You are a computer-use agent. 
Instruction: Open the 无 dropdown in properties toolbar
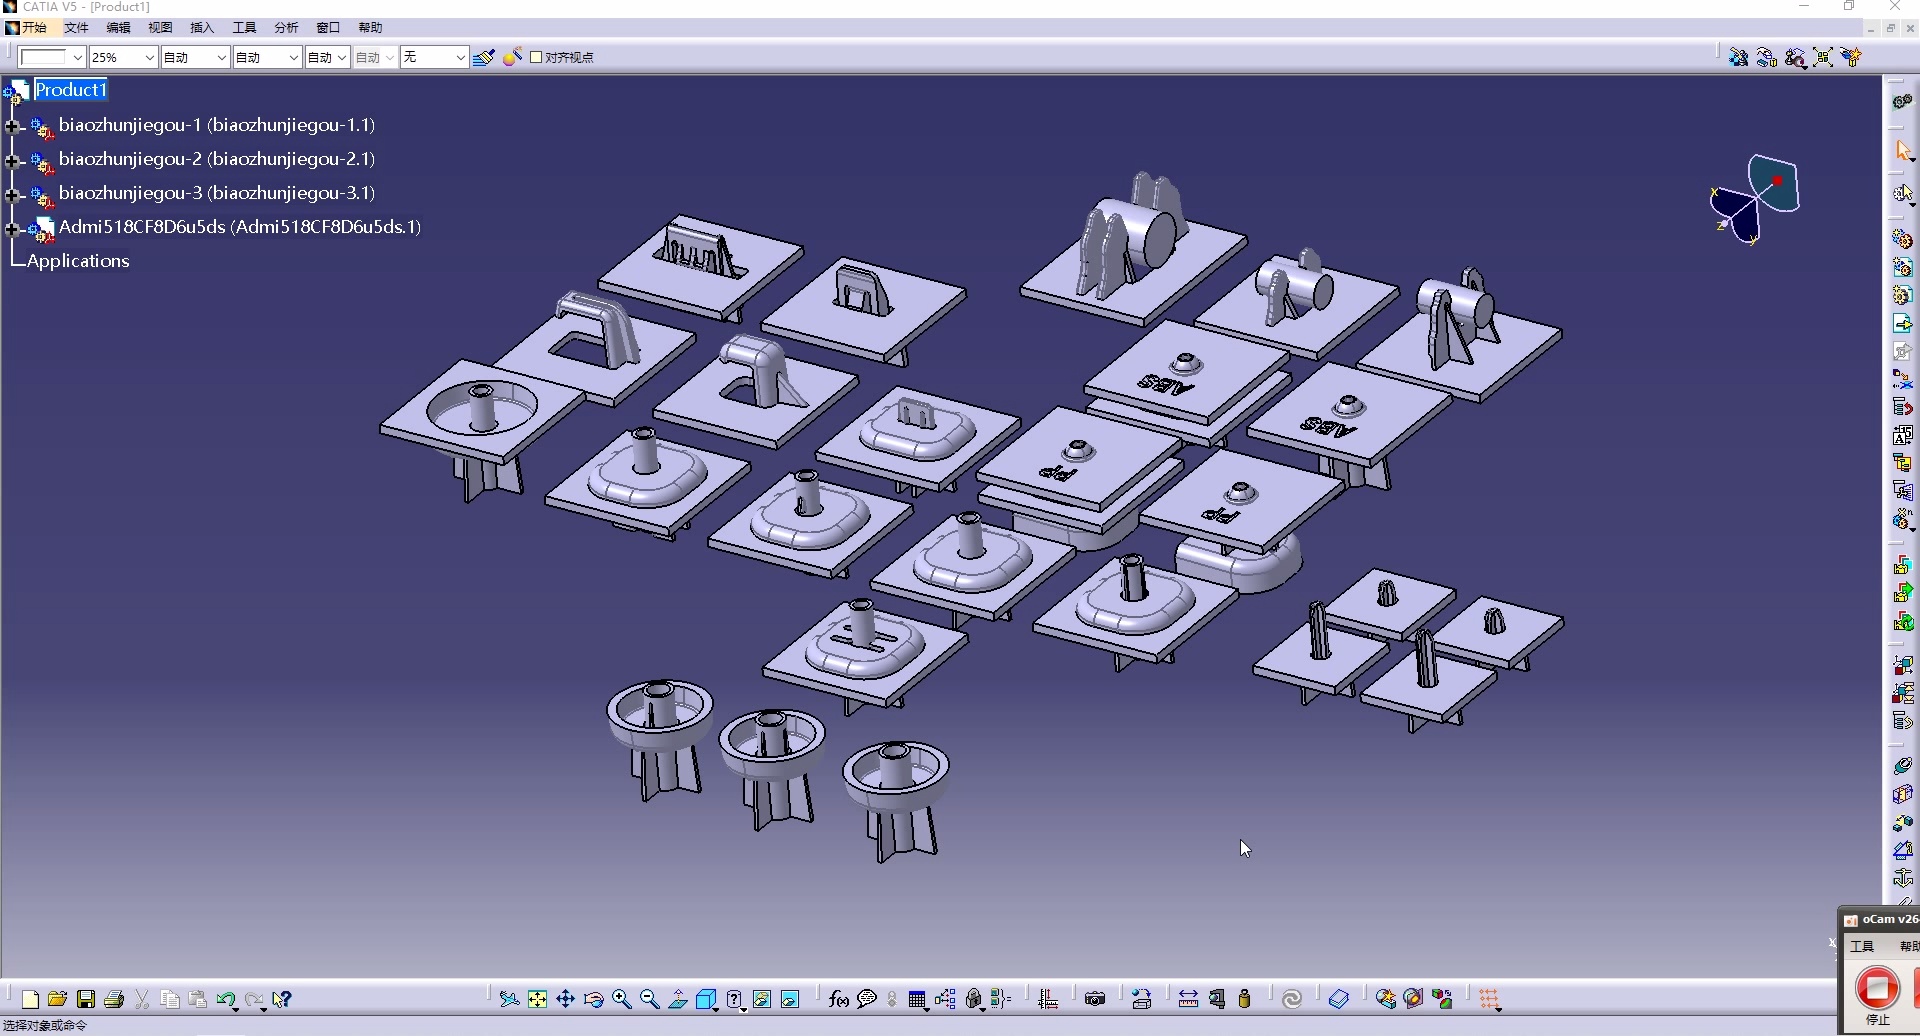point(459,57)
